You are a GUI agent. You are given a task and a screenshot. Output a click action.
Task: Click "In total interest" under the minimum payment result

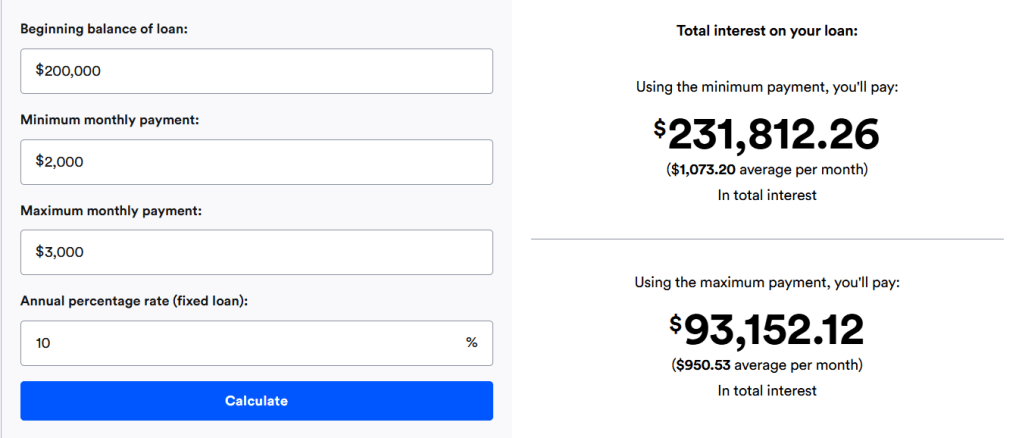tap(767, 195)
